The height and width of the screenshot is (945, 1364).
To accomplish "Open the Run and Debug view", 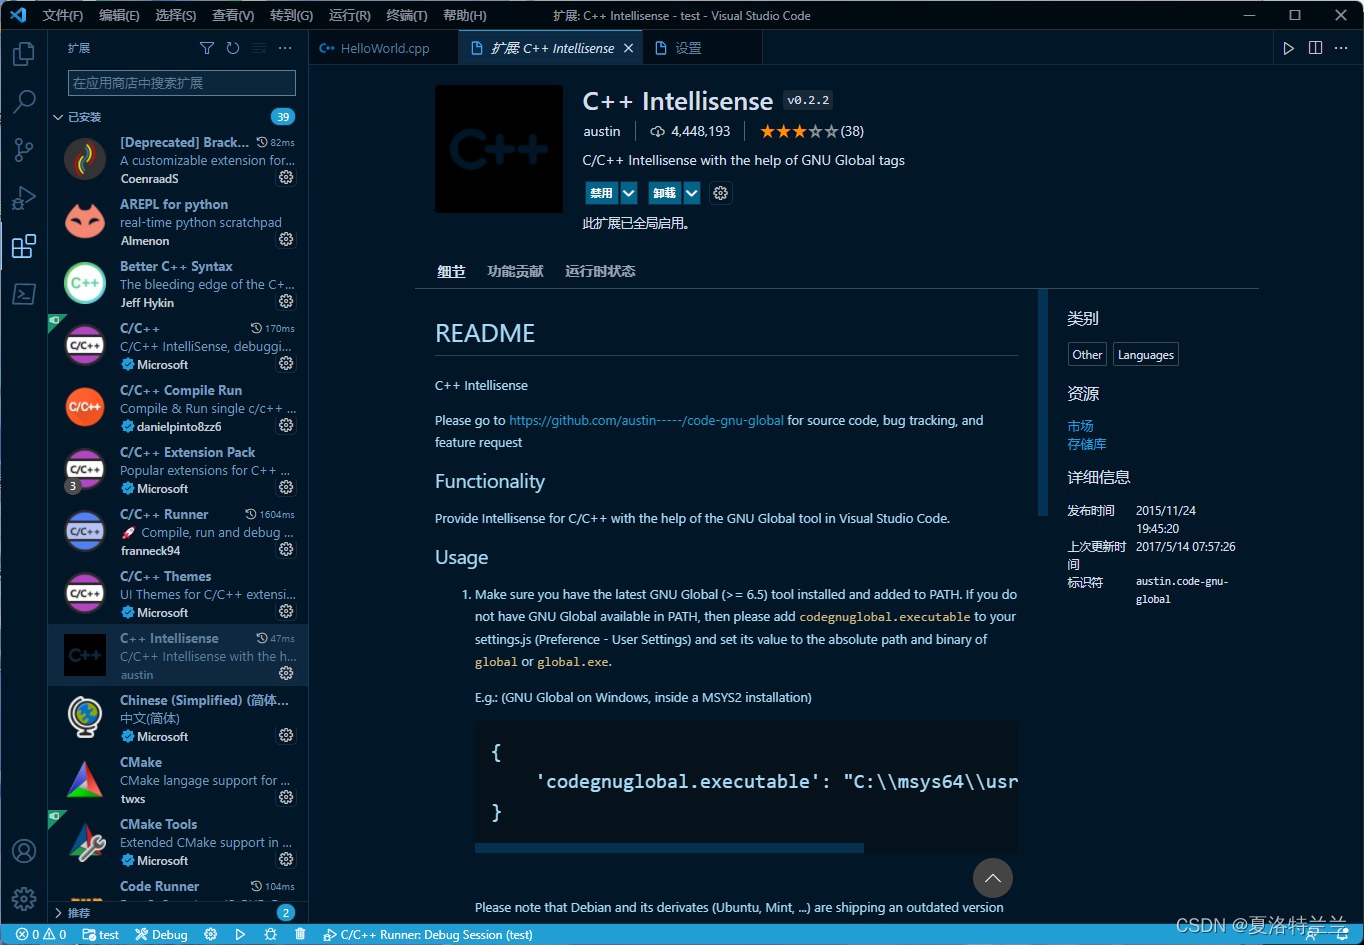I will coord(24,198).
